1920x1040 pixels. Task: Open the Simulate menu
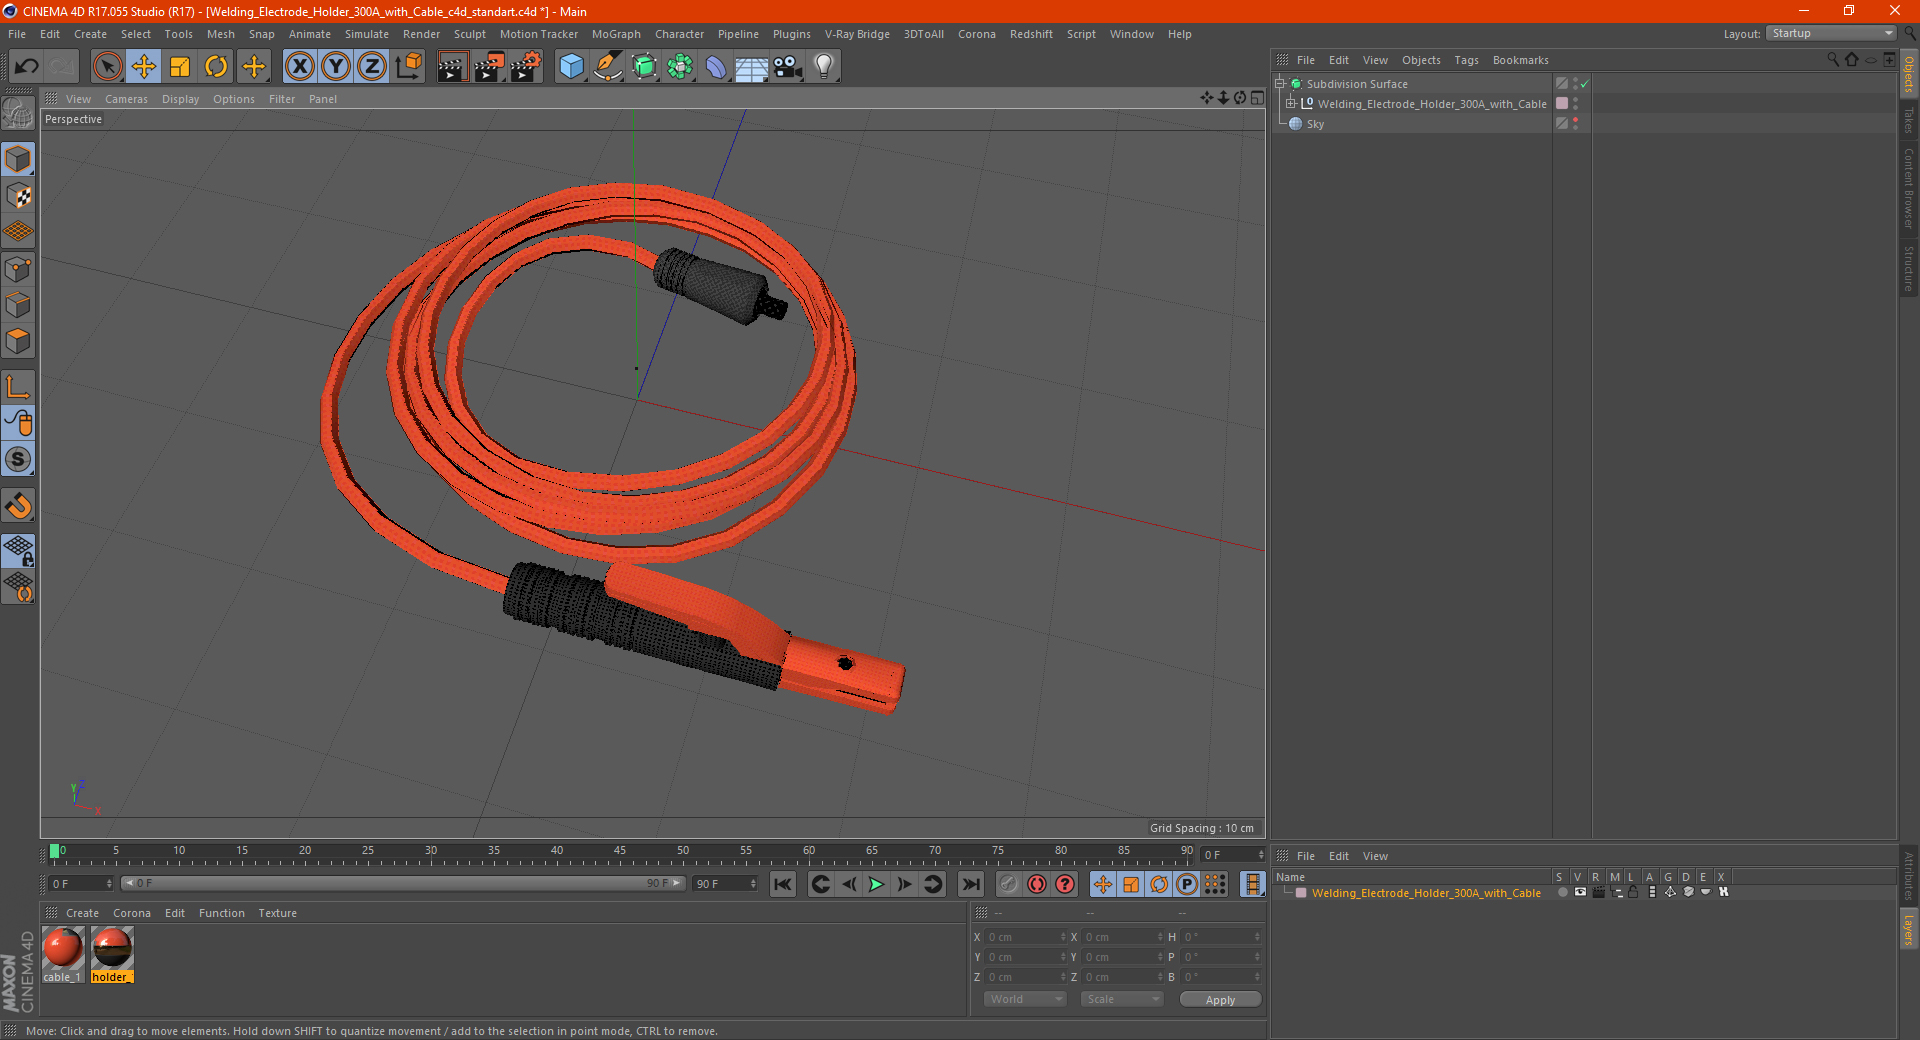367,34
